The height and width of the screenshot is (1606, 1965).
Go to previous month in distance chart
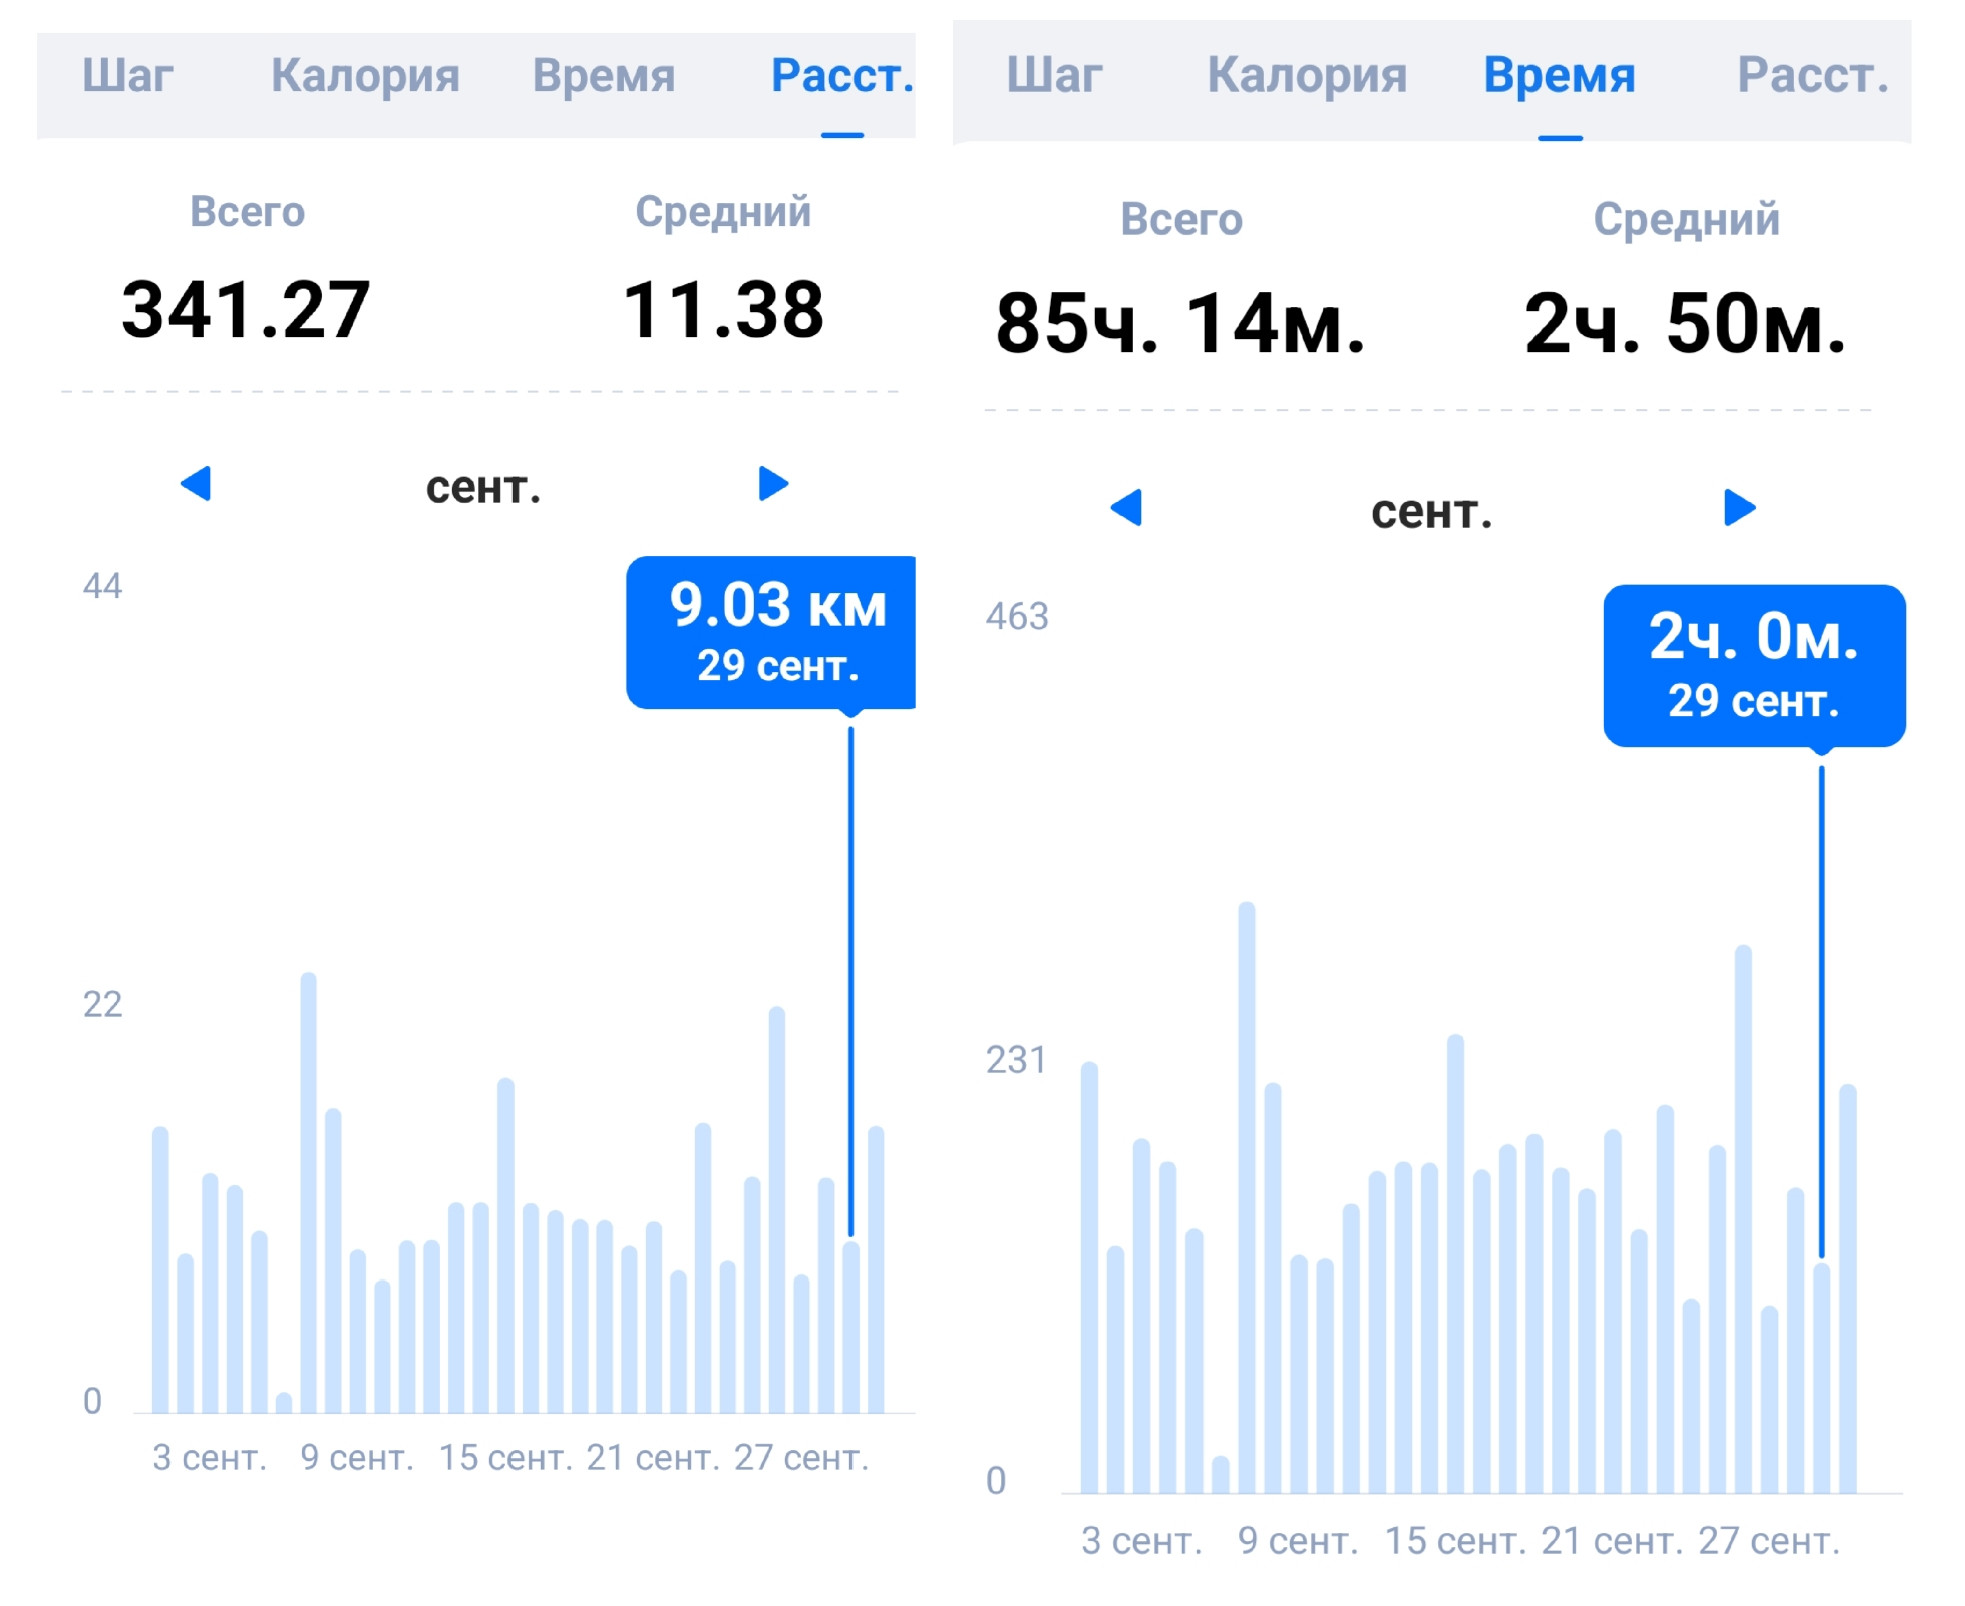point(196,484)
